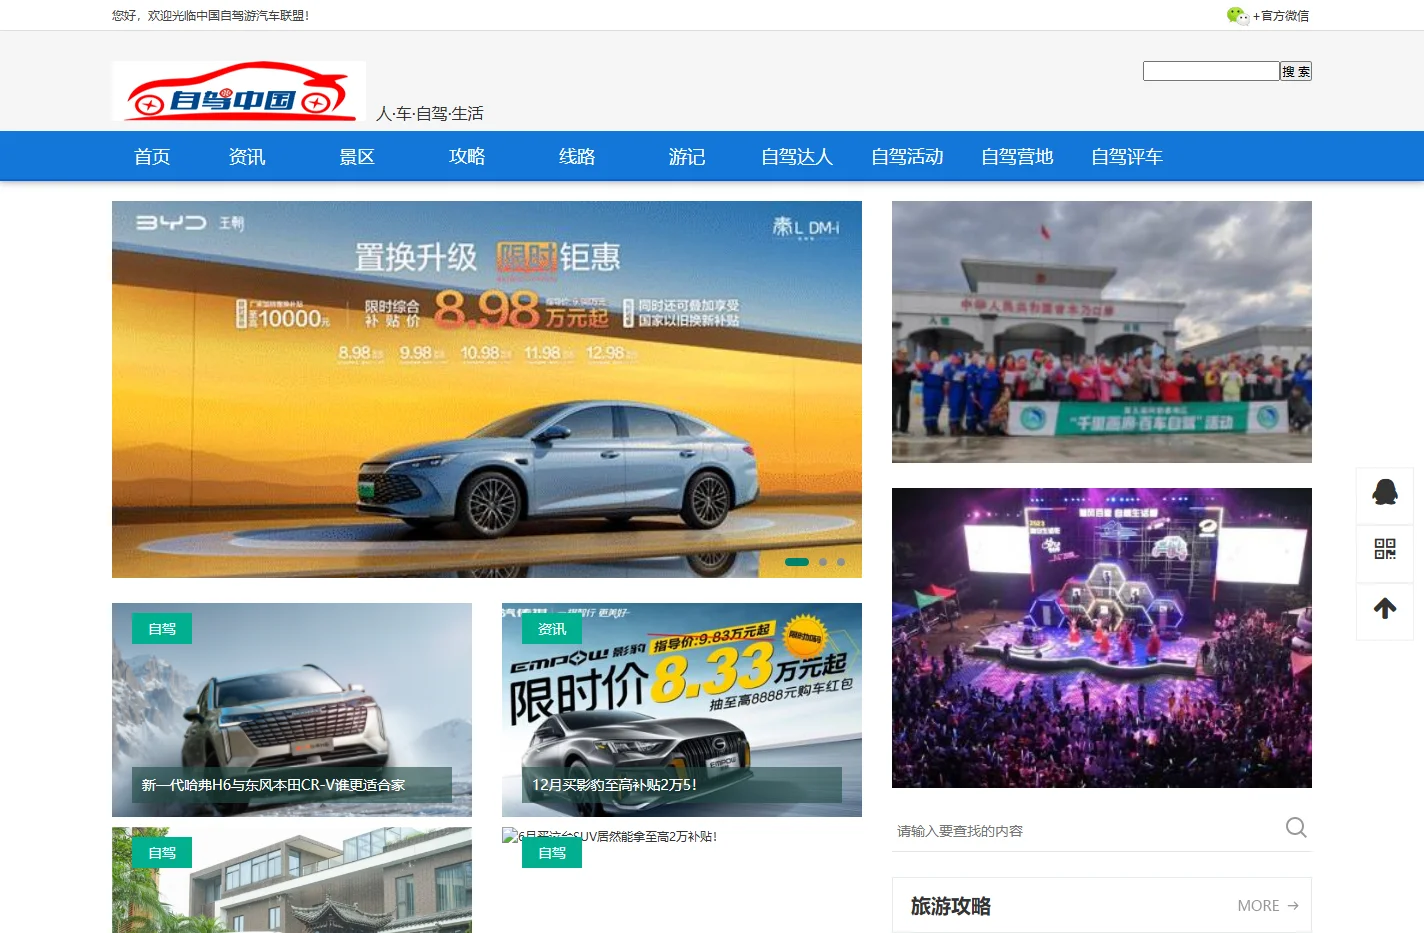Screen dimensions: 1424x933
Task: Select 攻略 in the navigation bar
Action: pyautogui.click(x=467, y=156)
